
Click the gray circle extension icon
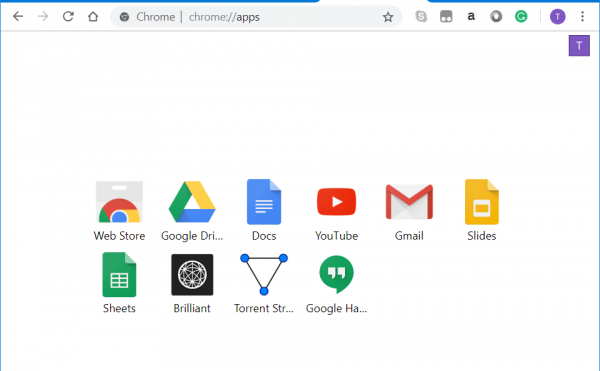coord(496,16)
